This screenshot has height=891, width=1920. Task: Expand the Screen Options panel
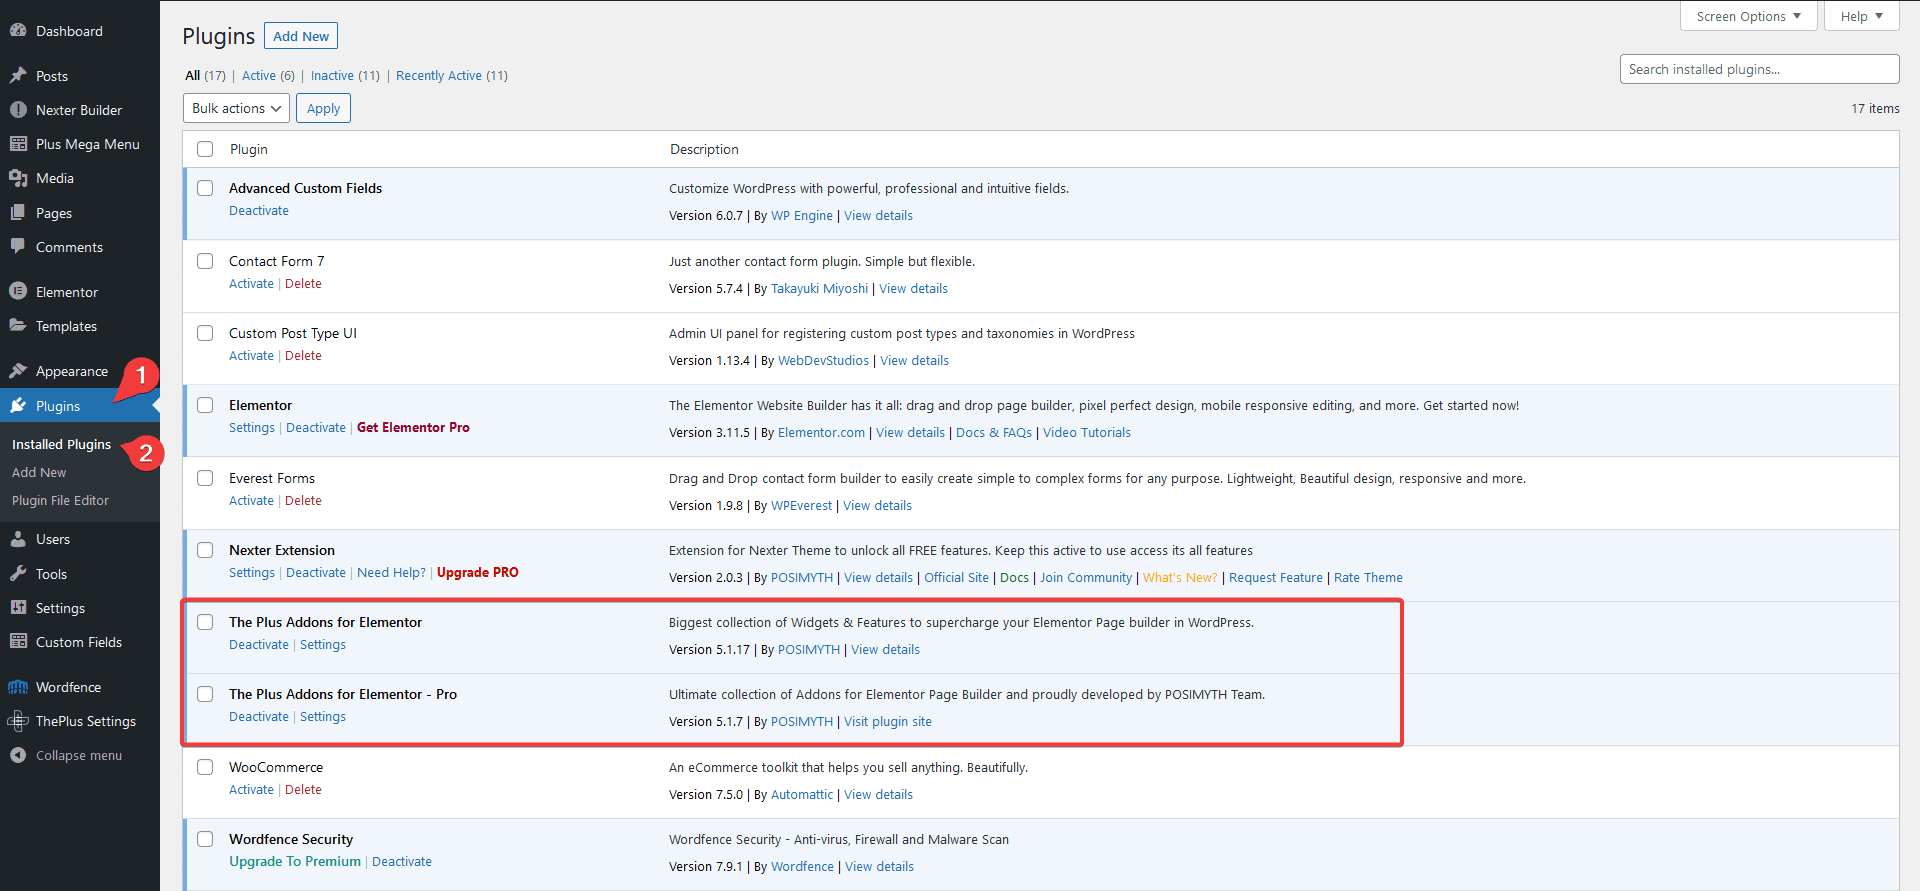click(x=1748, y=16)
